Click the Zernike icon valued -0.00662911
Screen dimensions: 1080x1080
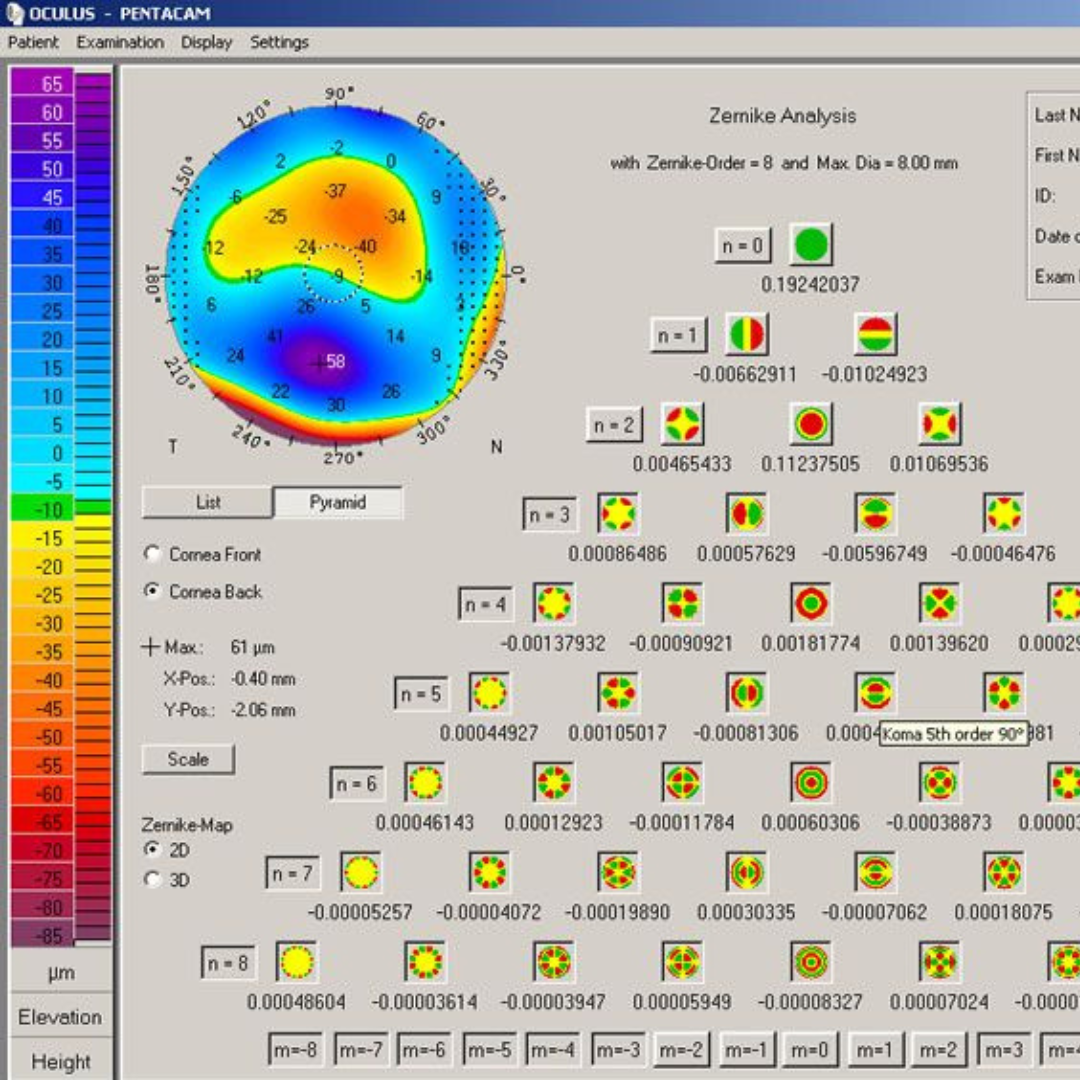pos(746,335)
